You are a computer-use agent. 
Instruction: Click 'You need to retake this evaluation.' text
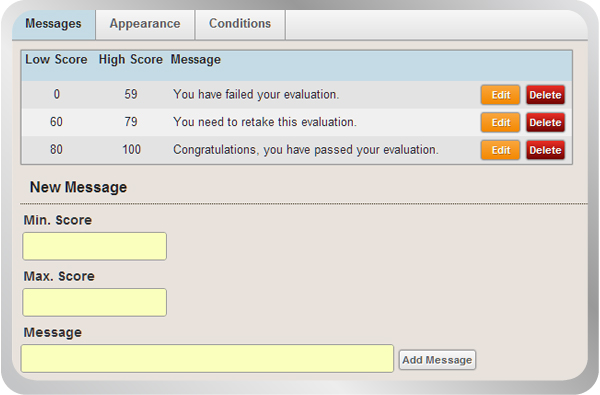pos(265,122)
